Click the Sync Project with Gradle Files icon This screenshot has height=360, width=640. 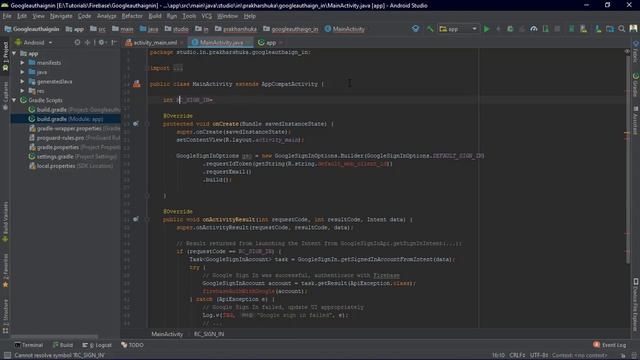coord(571,29)
